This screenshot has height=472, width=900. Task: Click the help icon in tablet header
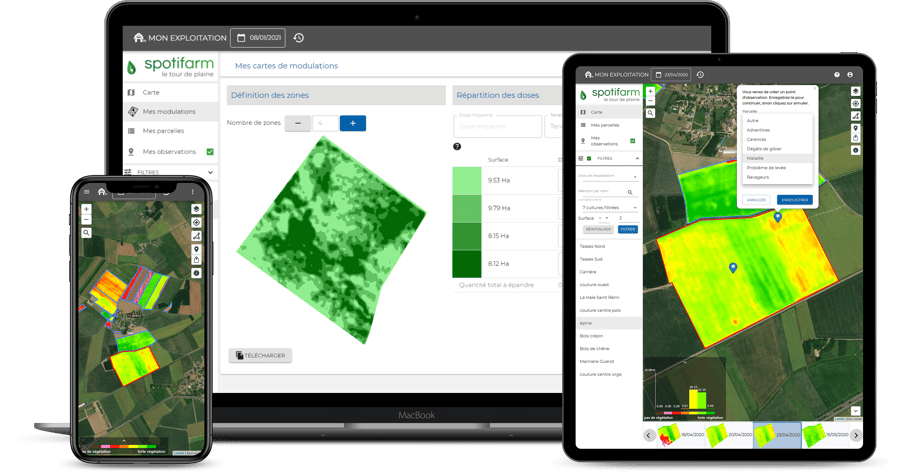[836, 75]
